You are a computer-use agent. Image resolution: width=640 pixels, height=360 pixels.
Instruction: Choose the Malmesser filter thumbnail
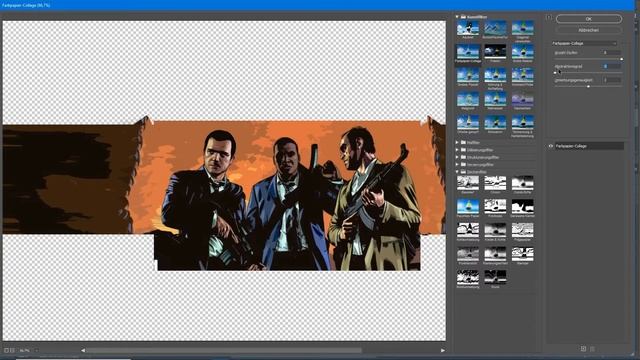tap(495, 99)
